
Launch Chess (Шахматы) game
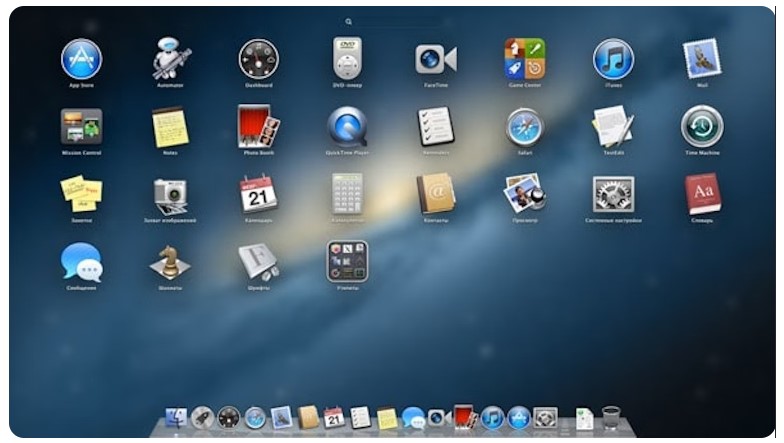point(170,263)
